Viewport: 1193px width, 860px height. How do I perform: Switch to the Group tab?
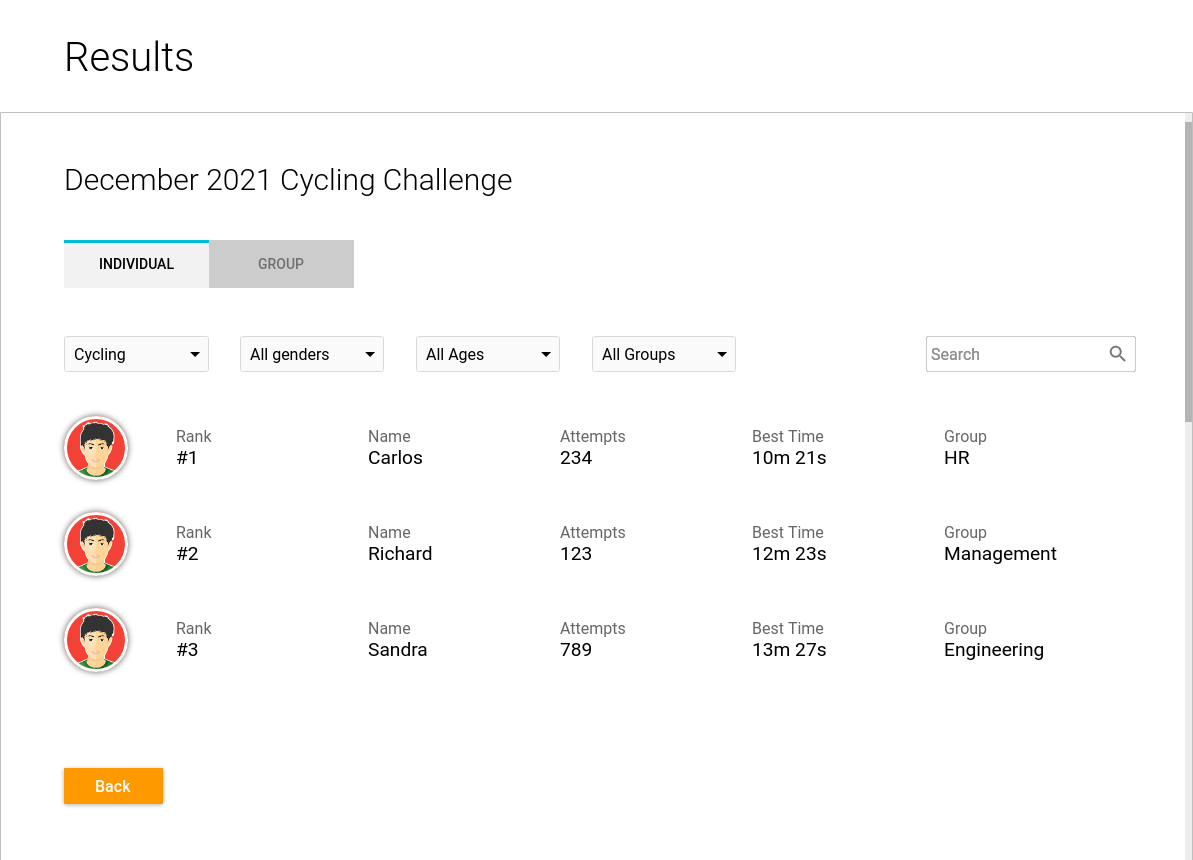(281, 264)
